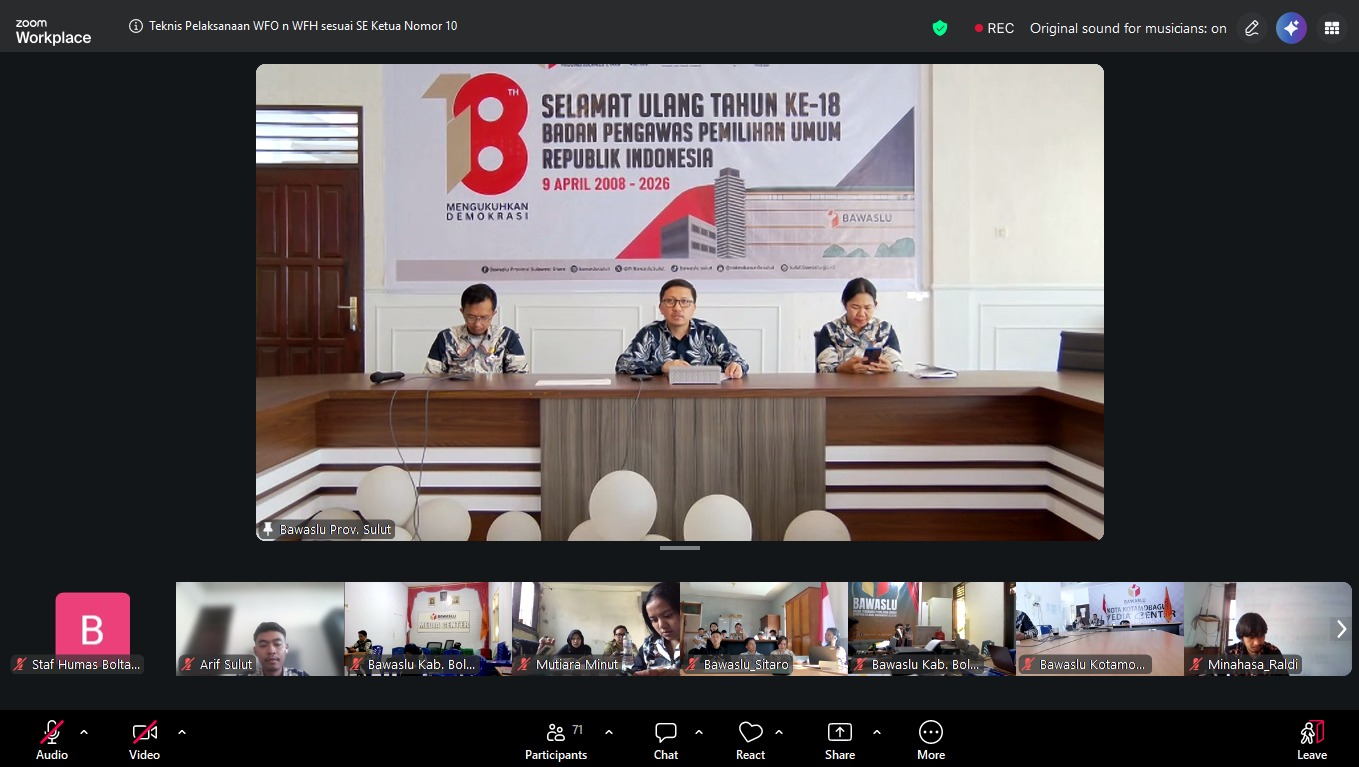The width and height of the screenshot is (1359, 767).
Task: Open the Chat panel
Action: [666, 740]
